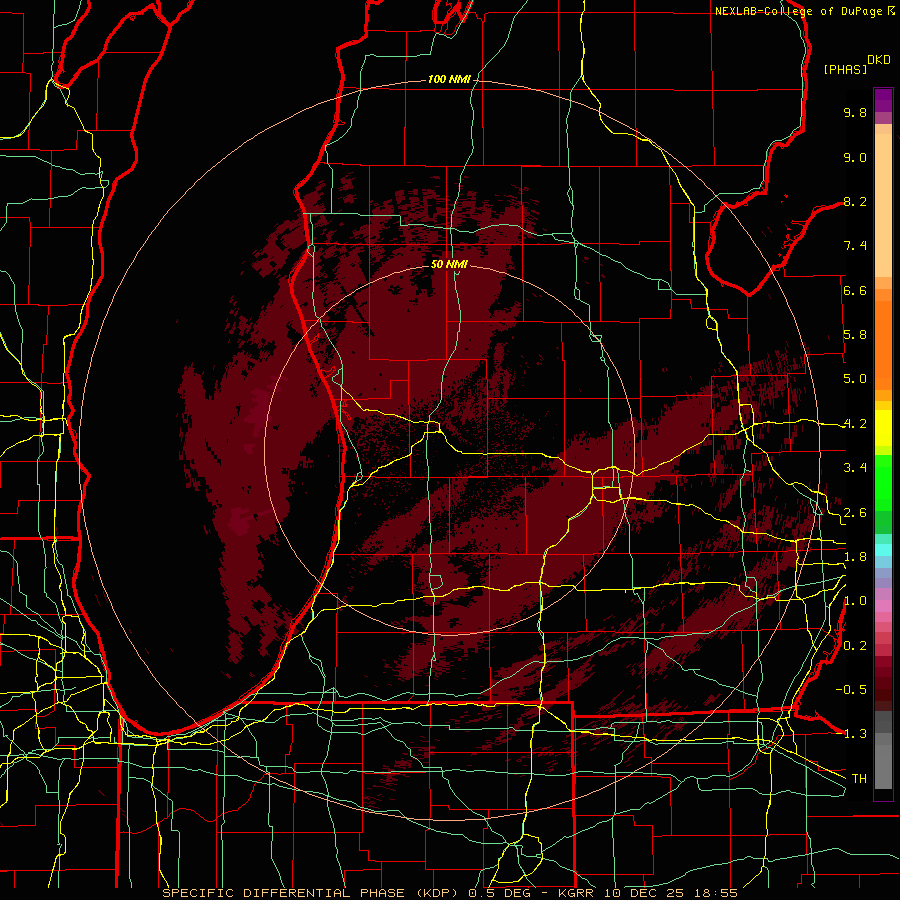Click the 50 NMI range ring label
The height and width of the screenshot is (900, 900).
point(449,264)
